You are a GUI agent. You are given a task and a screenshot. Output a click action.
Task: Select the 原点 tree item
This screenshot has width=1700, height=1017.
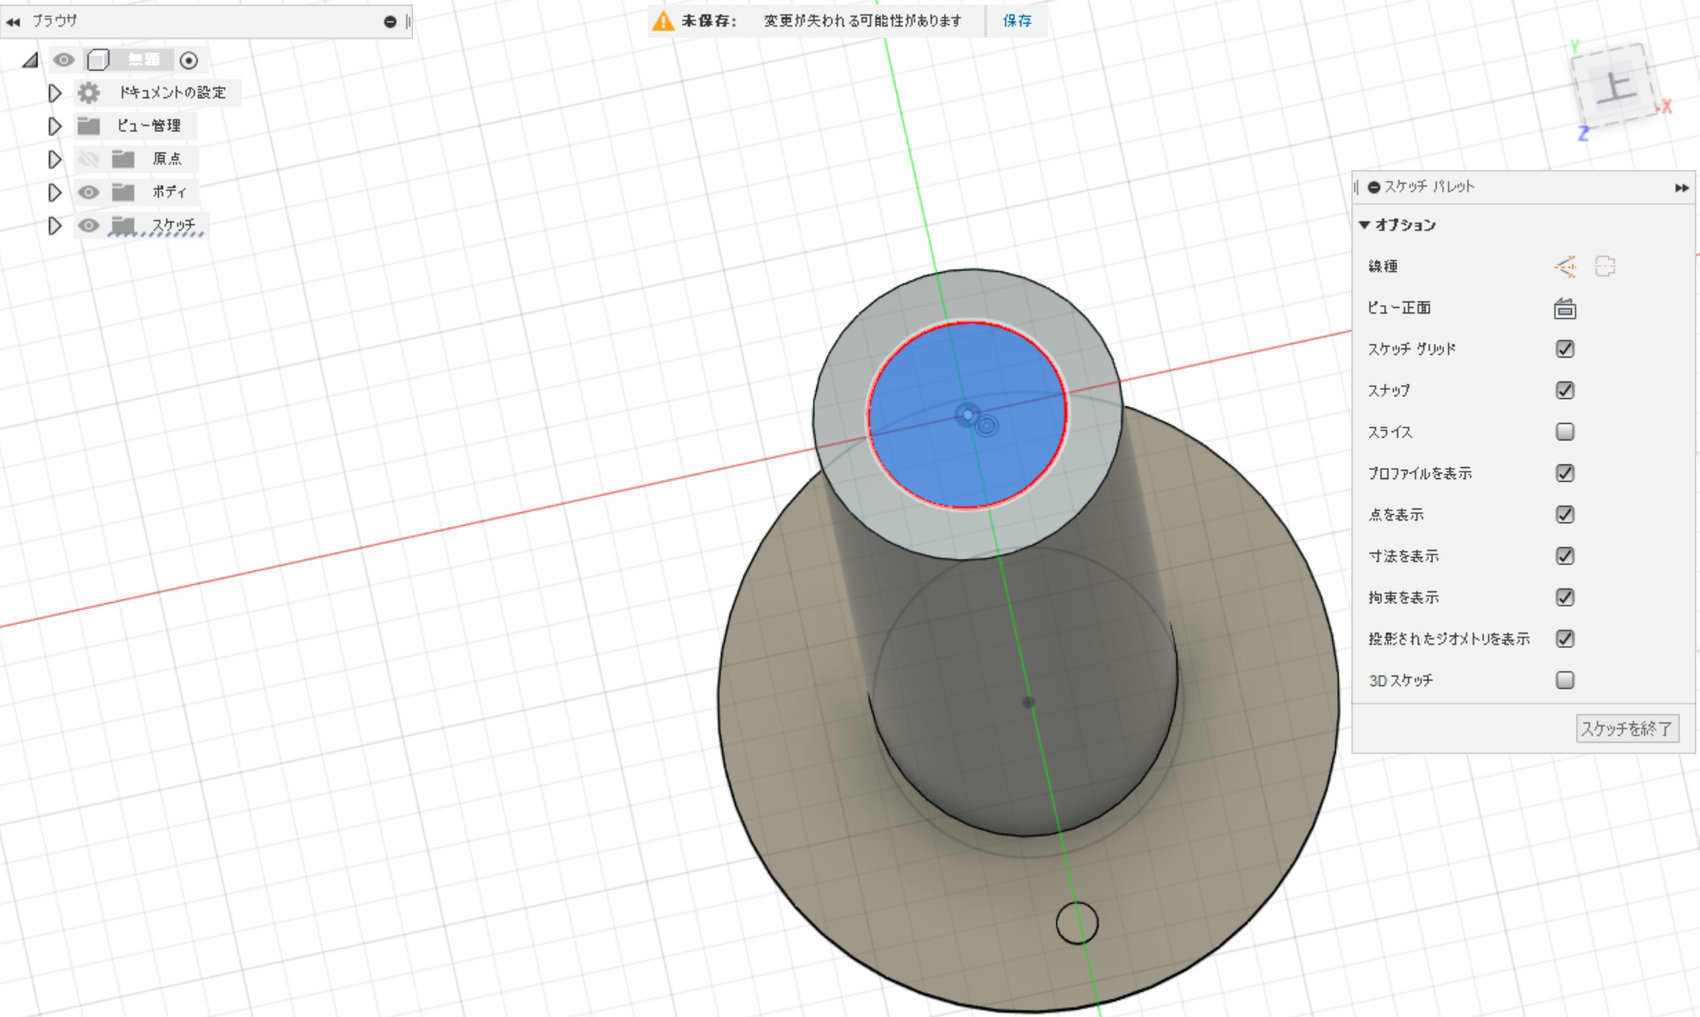coord(167,159)
